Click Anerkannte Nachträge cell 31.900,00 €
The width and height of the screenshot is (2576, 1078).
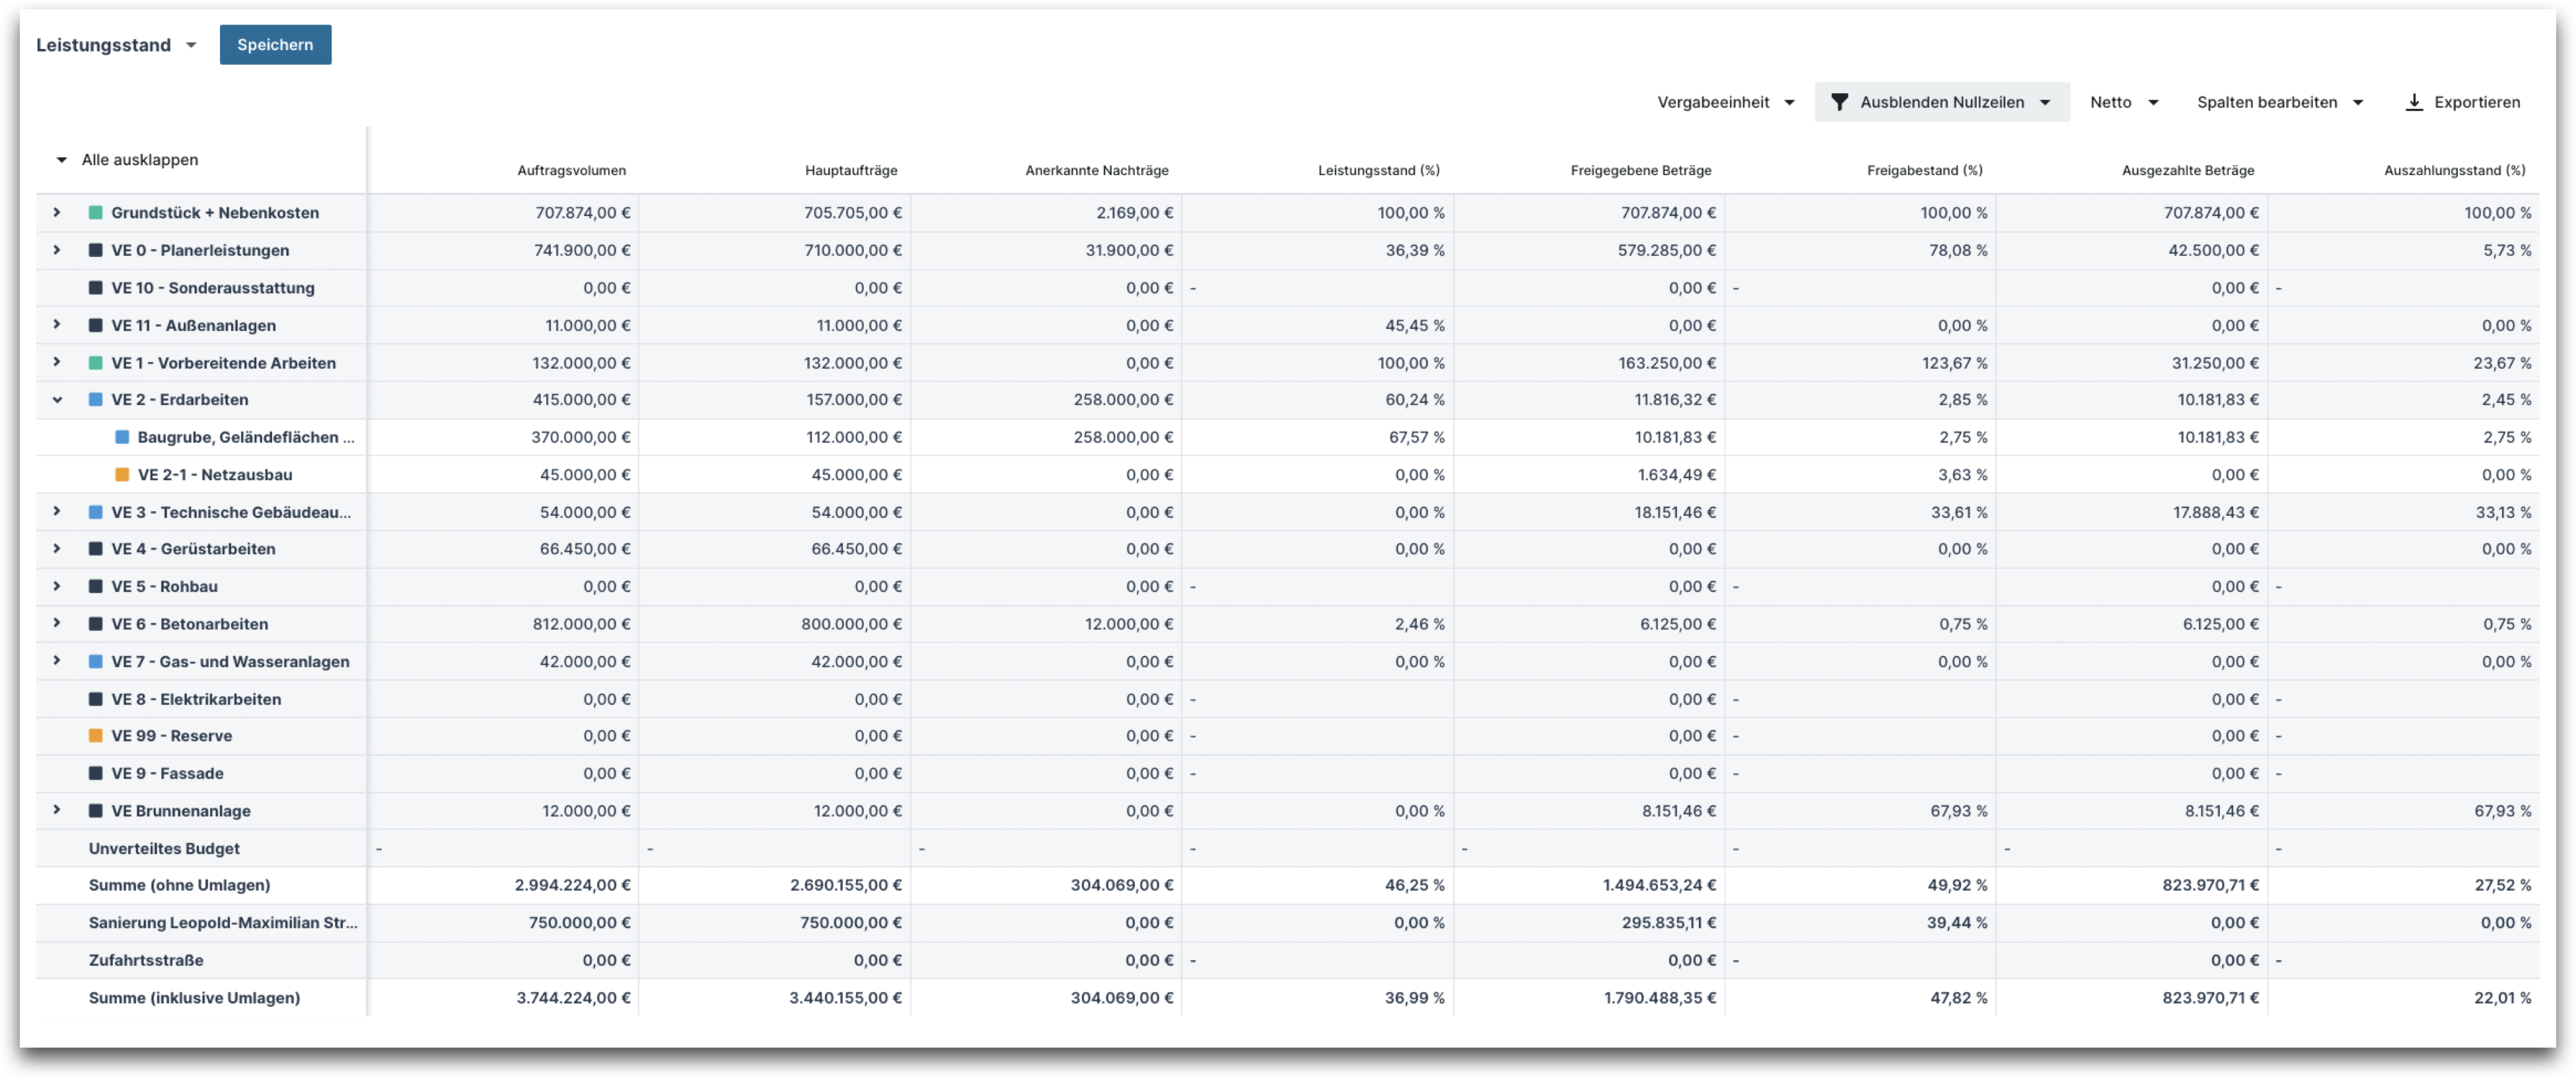click(1129, 250)
